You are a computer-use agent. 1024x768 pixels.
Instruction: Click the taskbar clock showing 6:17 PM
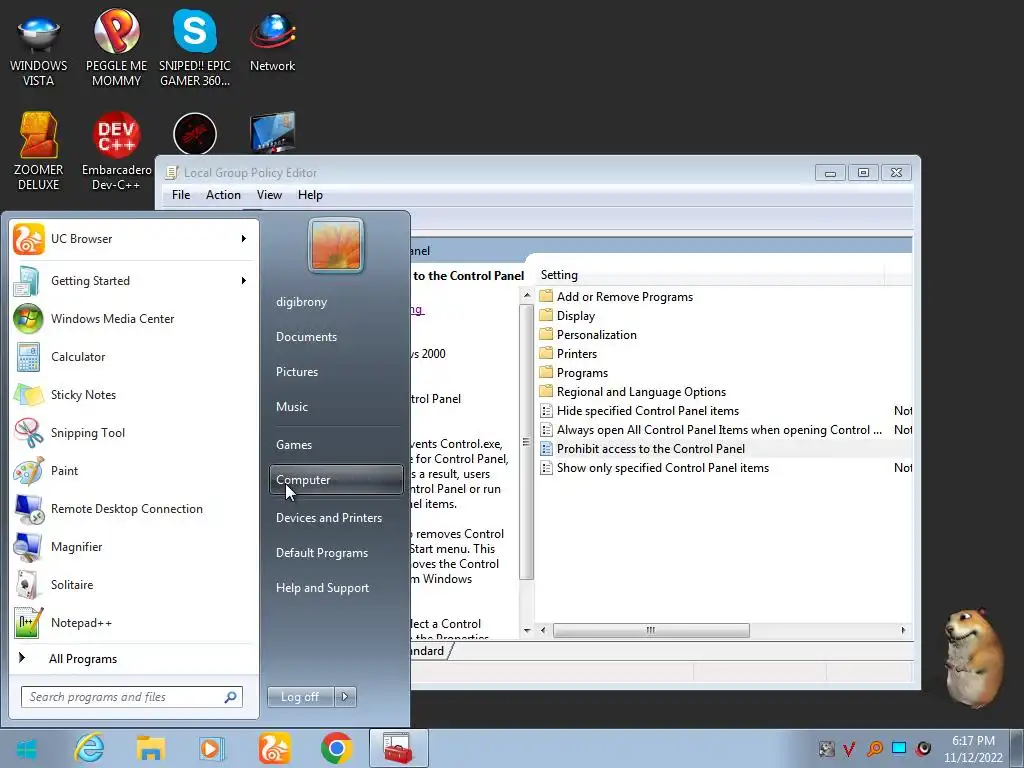click(x=973, y=749)
